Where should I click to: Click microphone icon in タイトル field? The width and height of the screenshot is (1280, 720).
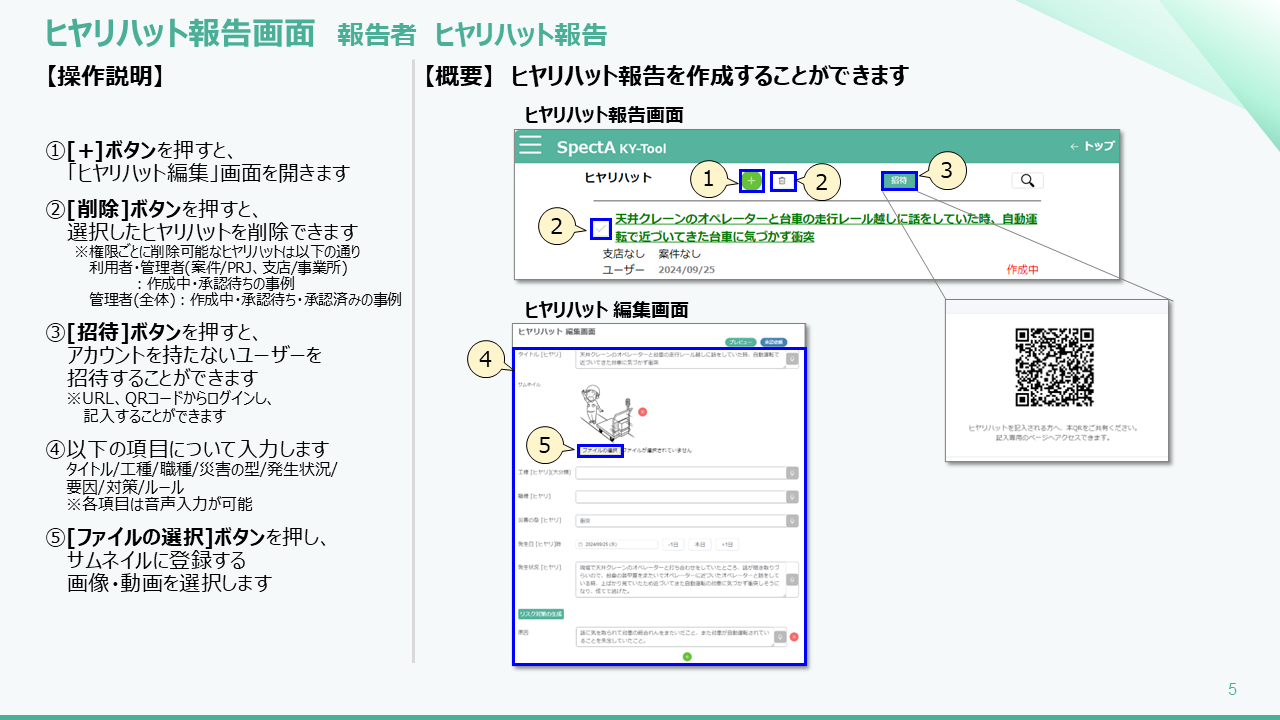click(792, 360)
